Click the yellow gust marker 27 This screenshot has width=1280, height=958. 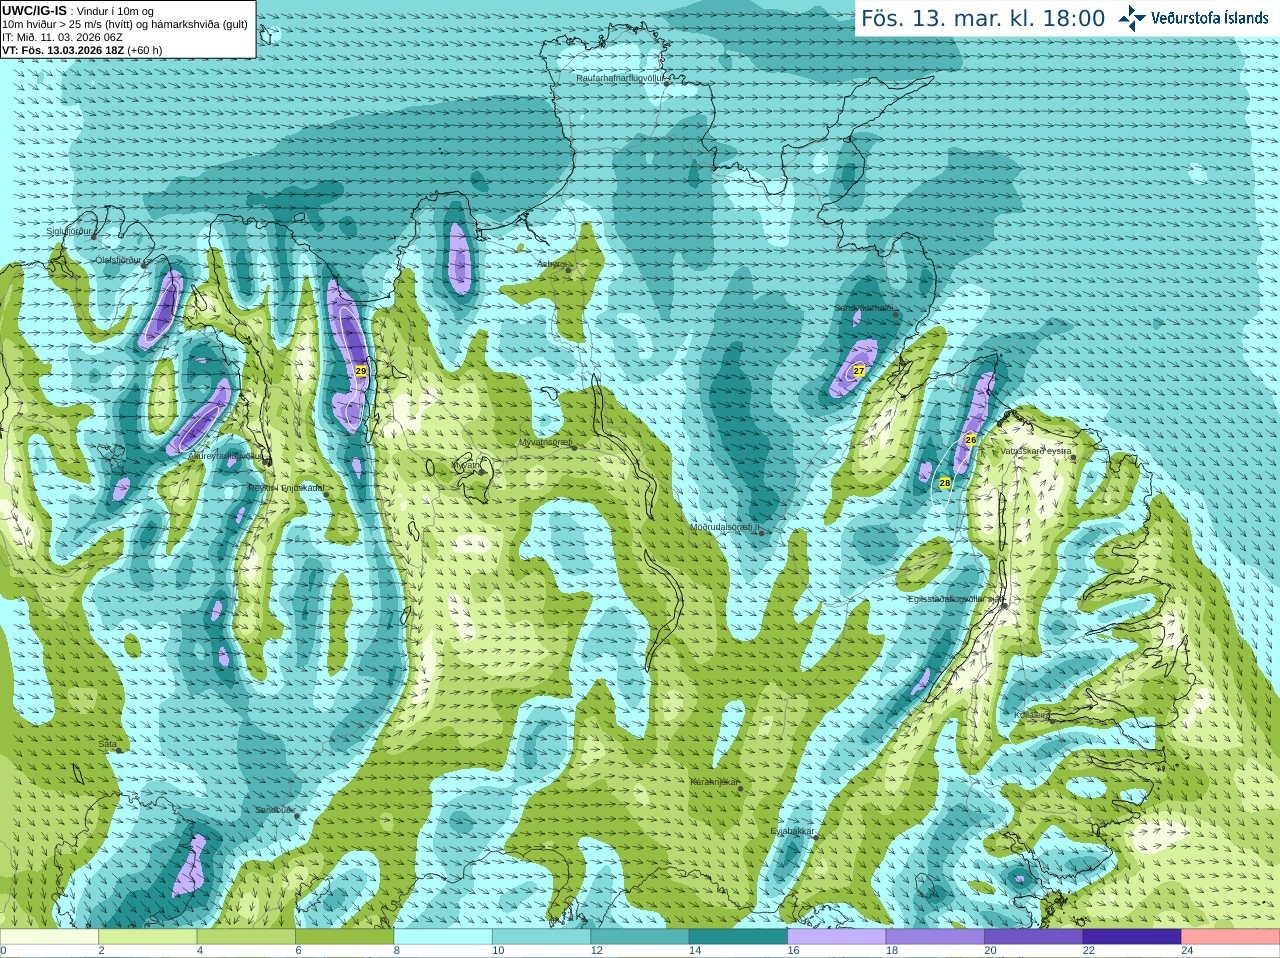click(x=858, y=371)
